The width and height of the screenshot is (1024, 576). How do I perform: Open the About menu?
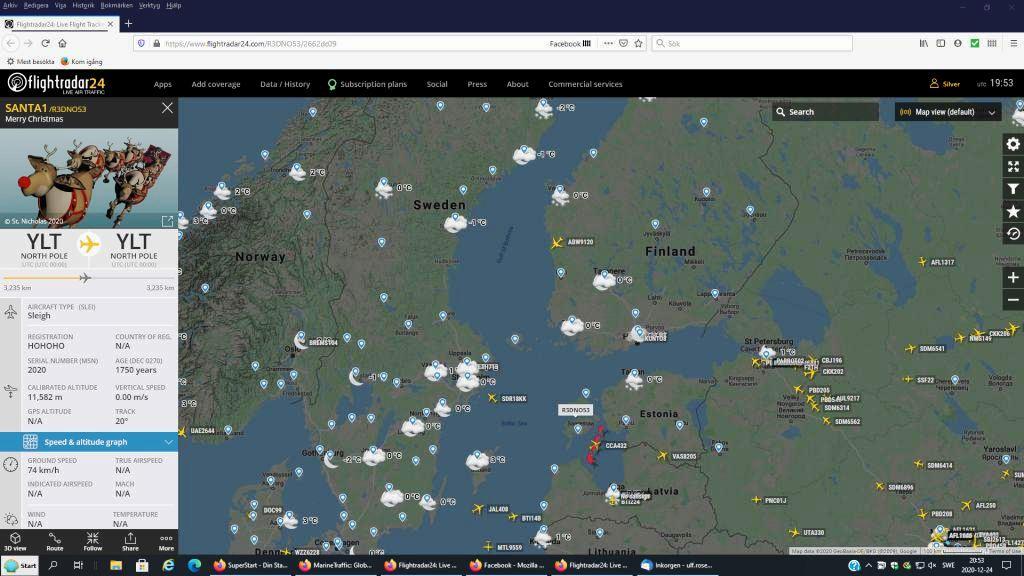(517, 84)
